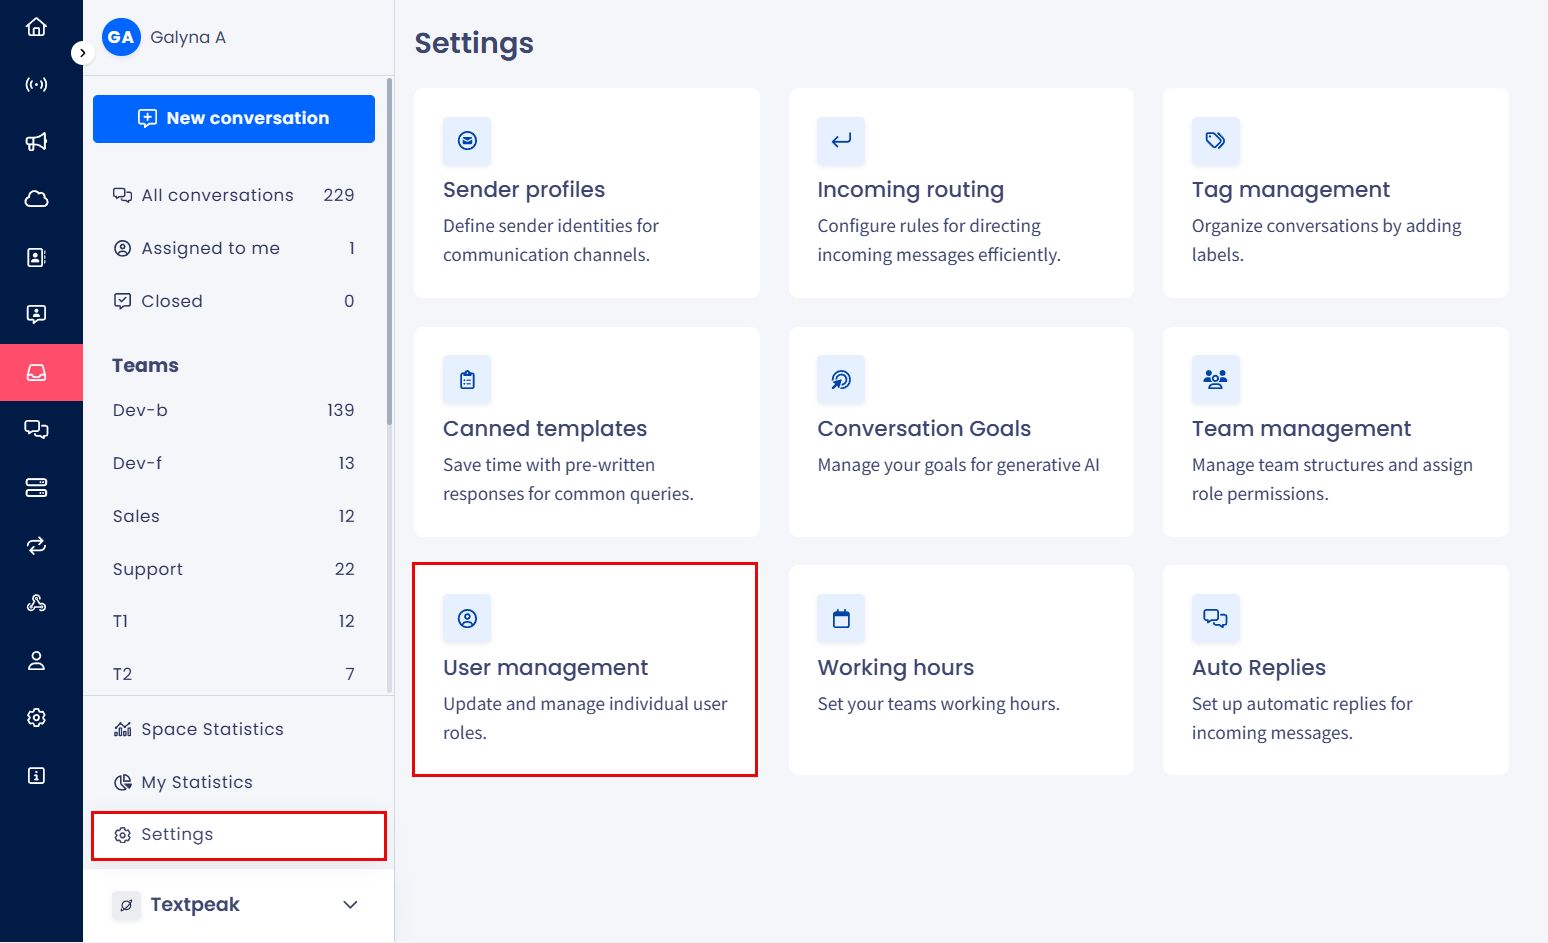The height and width of the screenshot is (943, 1548).
Task: Click the broadcast signal icon in the rail
Action: click(36, 84)
